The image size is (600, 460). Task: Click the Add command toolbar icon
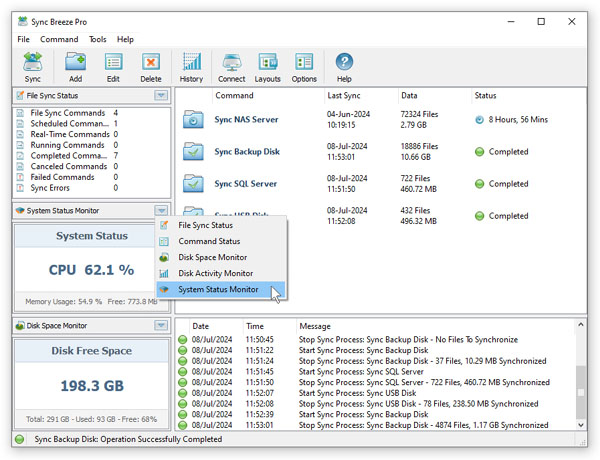[x=75, y=62]
